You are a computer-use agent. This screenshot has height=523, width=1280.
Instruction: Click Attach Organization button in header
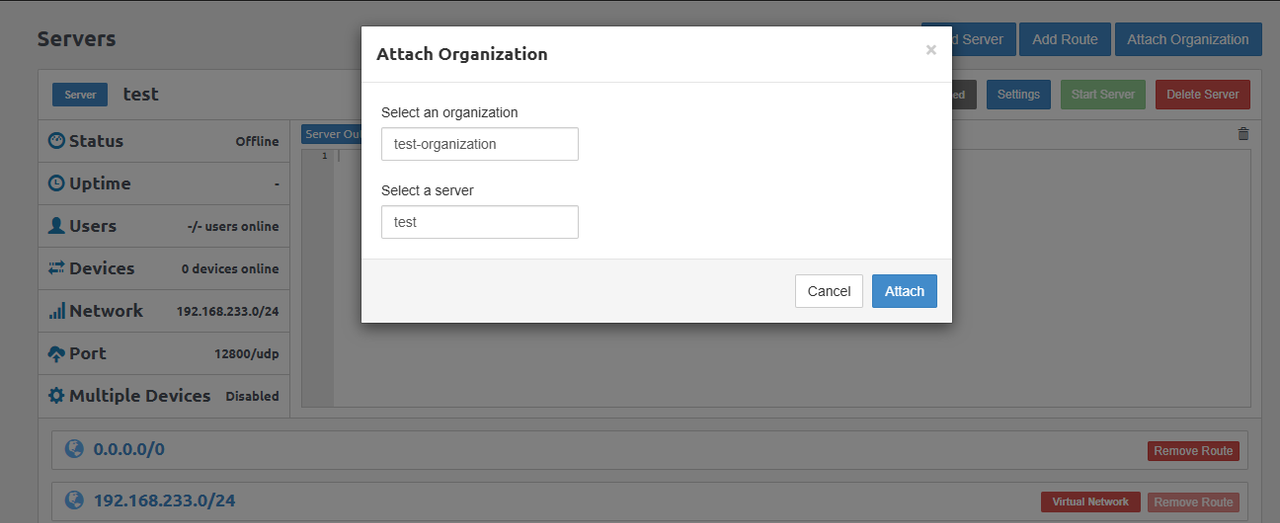point(1188,39)
